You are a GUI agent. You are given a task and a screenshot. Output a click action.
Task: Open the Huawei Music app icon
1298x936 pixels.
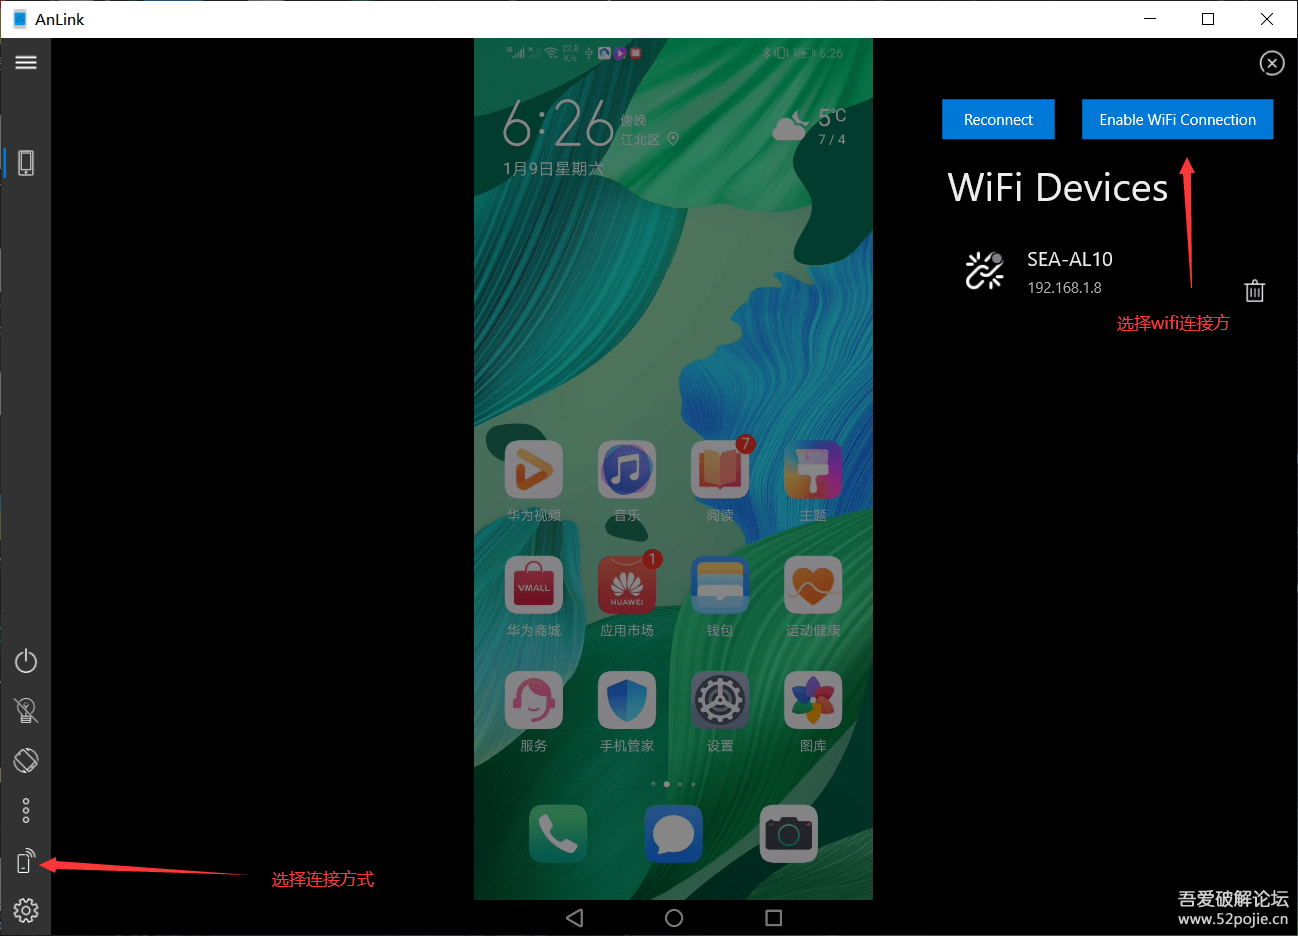(x=627, y=470)
